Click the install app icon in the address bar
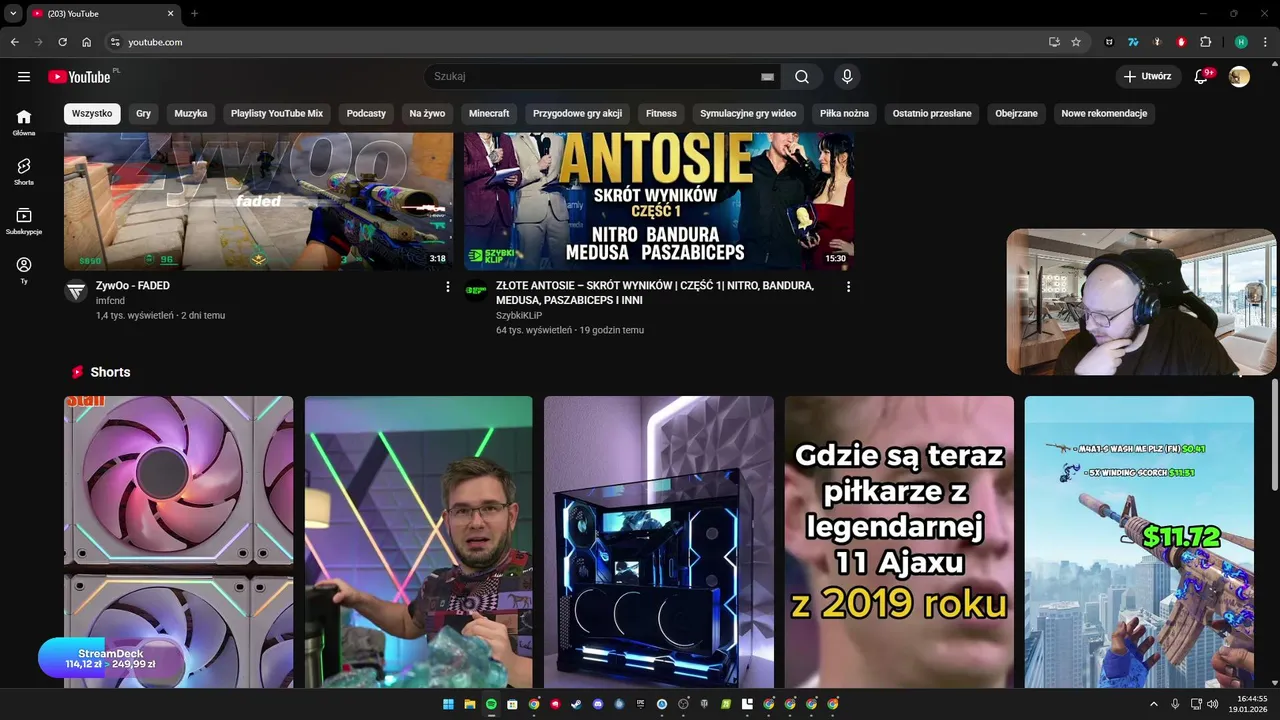 click(1054, 42)
